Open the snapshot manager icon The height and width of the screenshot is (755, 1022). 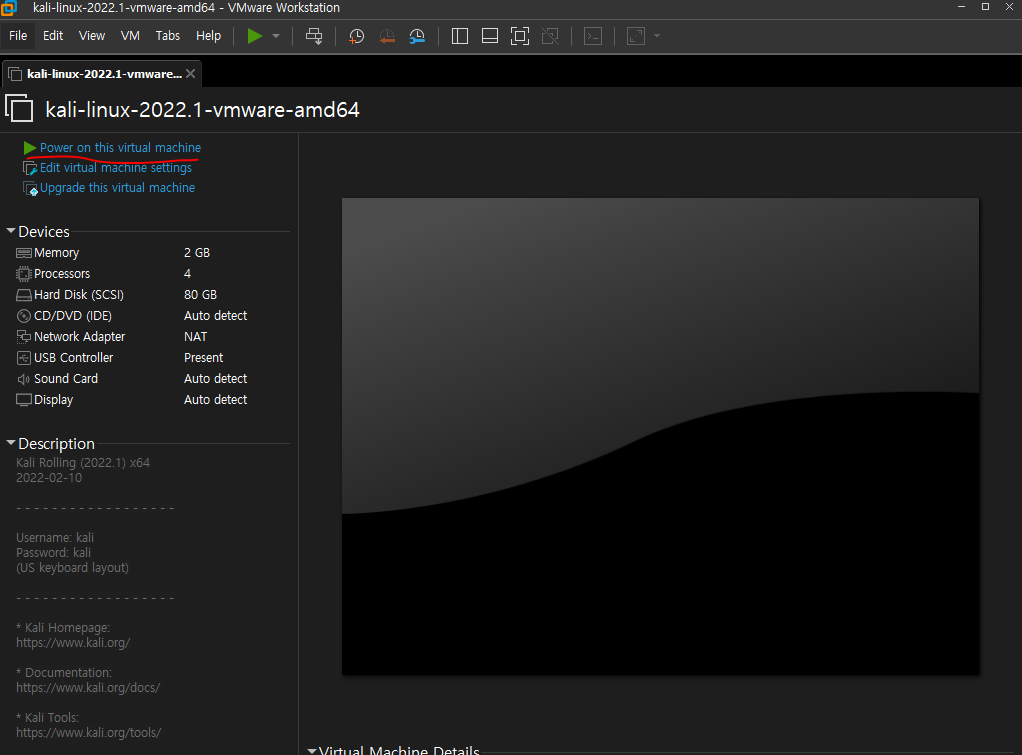pos(417,36)
